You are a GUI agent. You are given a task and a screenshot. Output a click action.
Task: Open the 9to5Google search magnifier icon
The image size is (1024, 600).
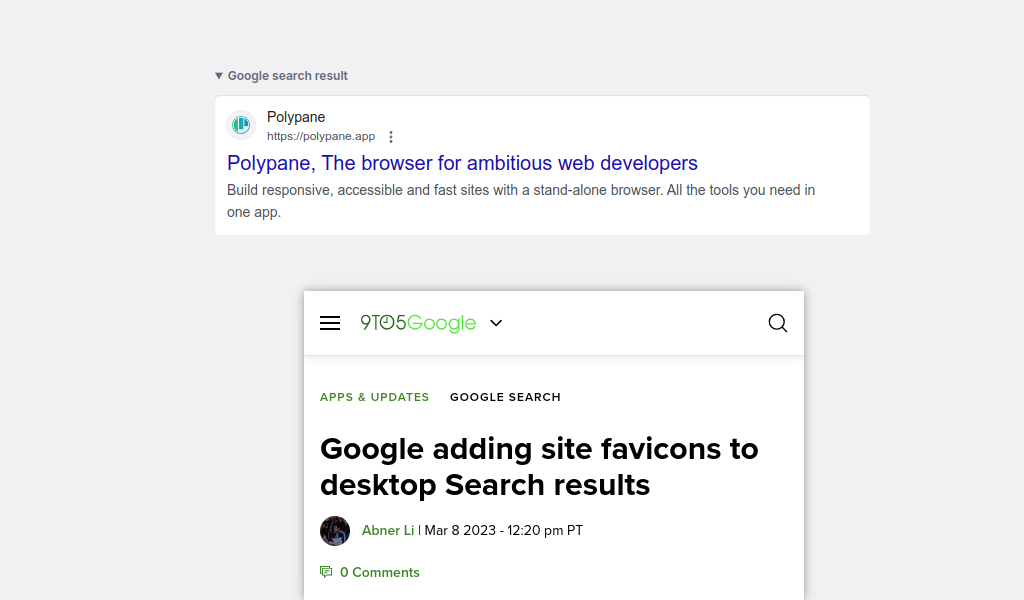(777, 323)
